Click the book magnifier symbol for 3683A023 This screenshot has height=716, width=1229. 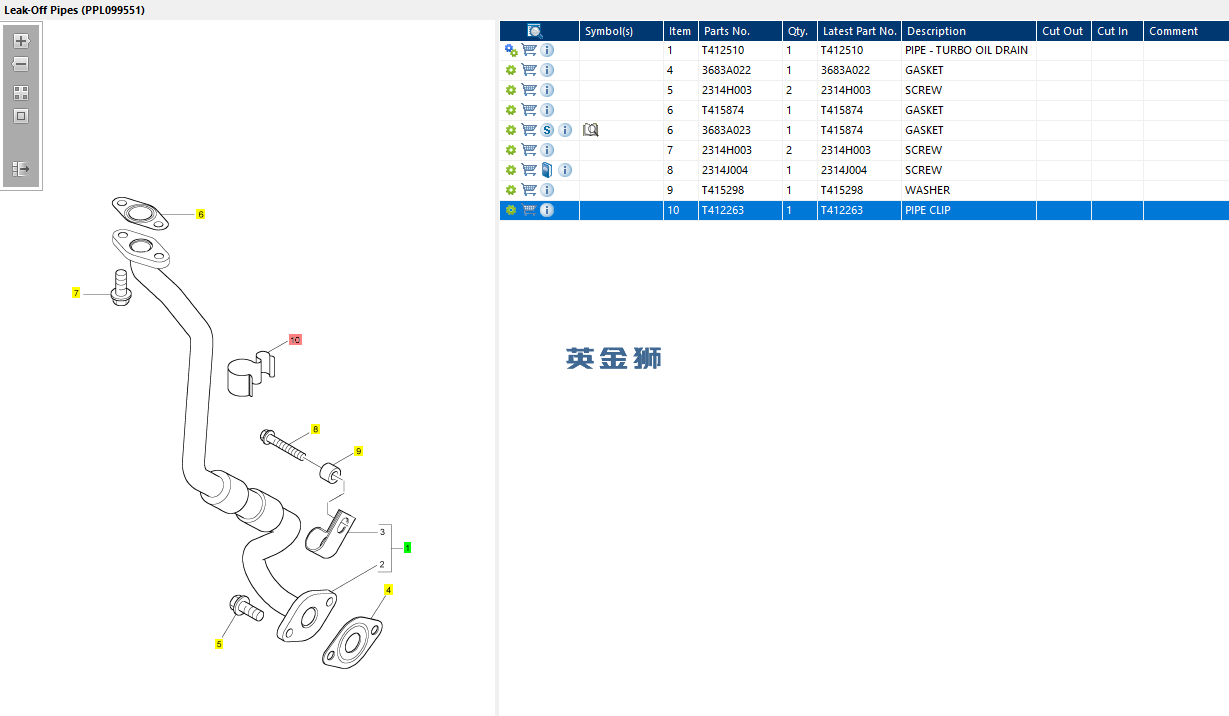tap(591, 130)
